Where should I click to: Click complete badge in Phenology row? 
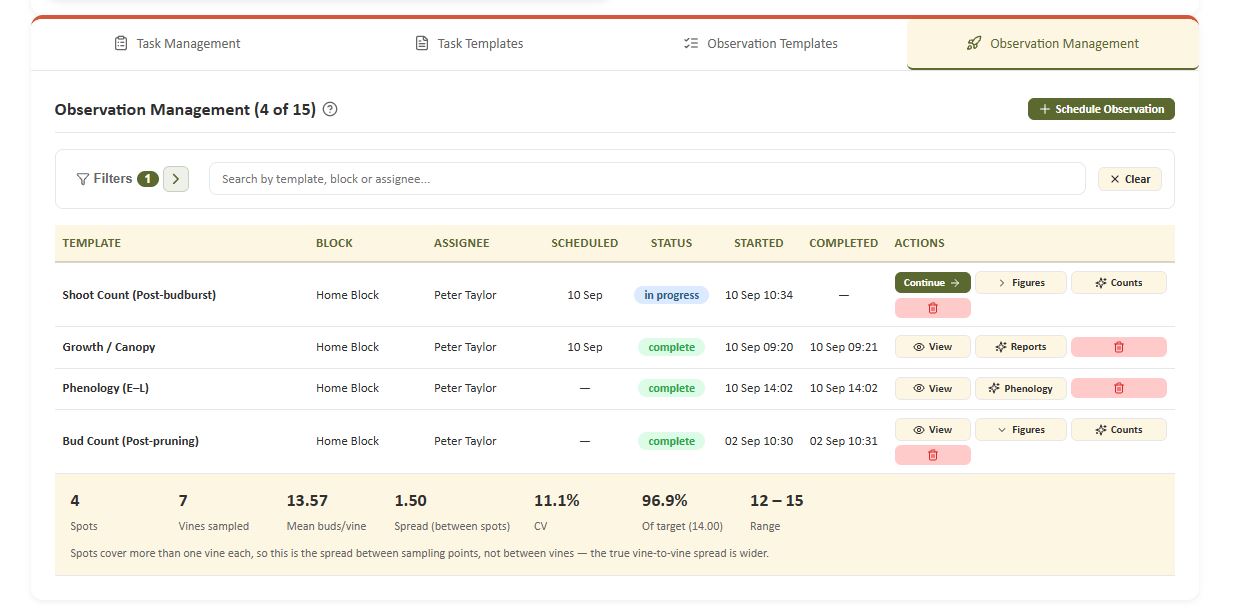[x=671, y=388]
